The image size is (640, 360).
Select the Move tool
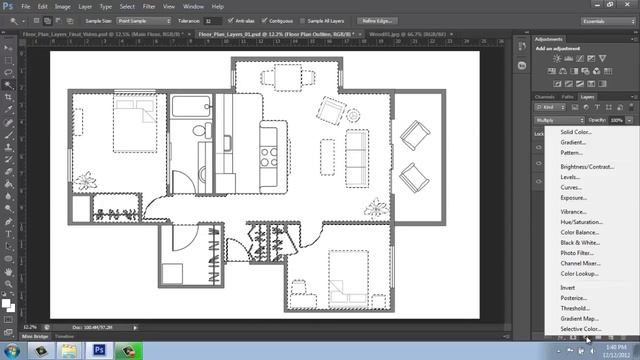[x=8, y=48]
